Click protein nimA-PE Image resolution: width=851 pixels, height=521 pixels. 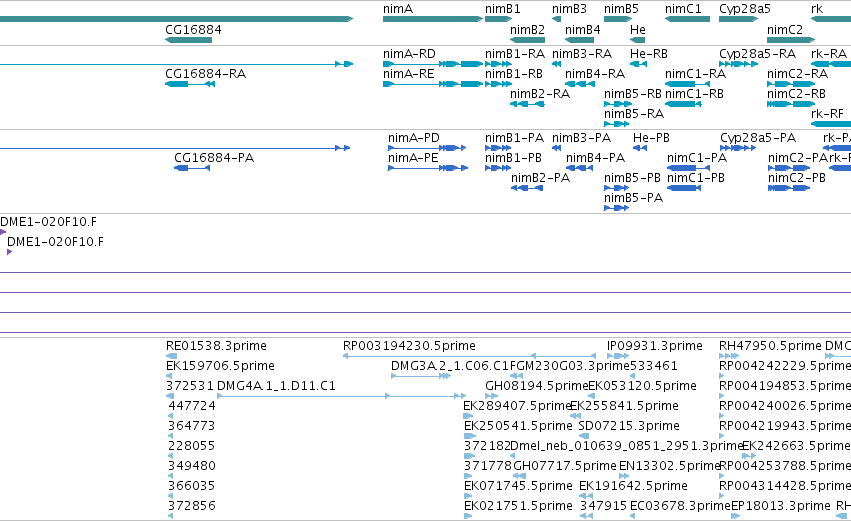[428, 168]
